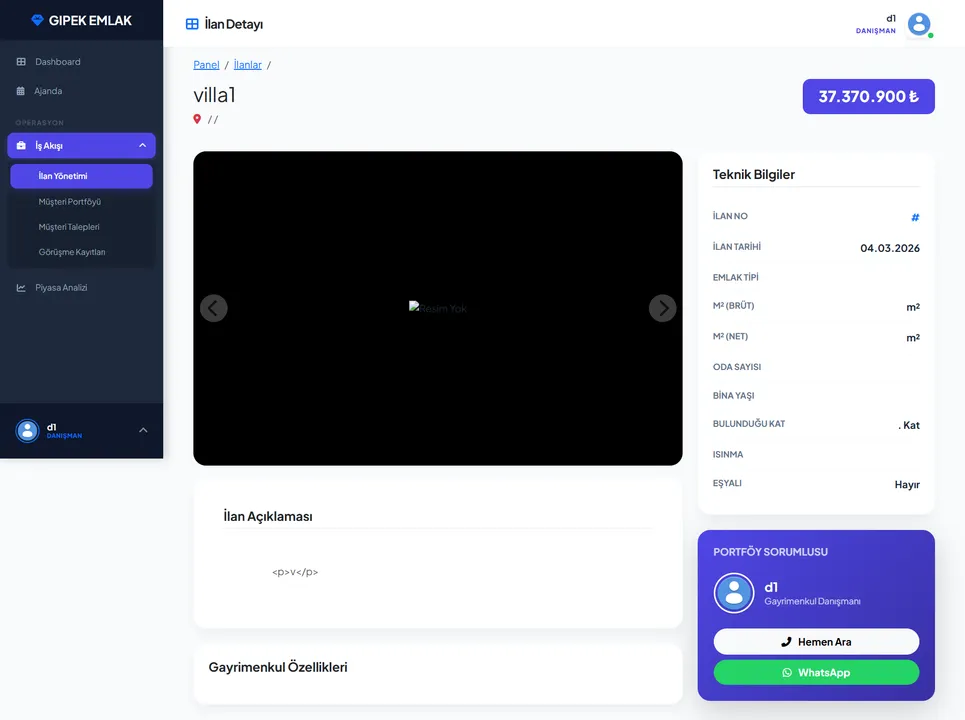The image size is (965, 720).
Task: Click the Piyasa Analizi chart icon
Action: click(21, 288)
